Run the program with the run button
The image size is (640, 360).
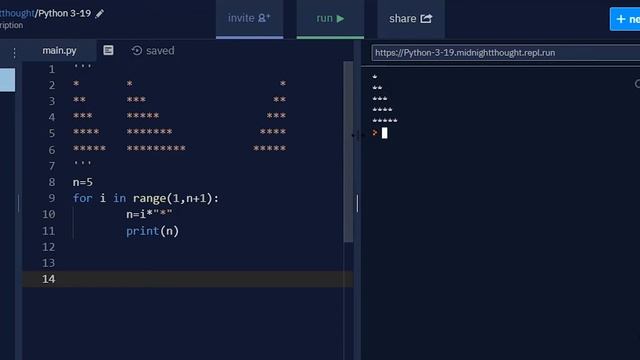click(x=330, y=19)
